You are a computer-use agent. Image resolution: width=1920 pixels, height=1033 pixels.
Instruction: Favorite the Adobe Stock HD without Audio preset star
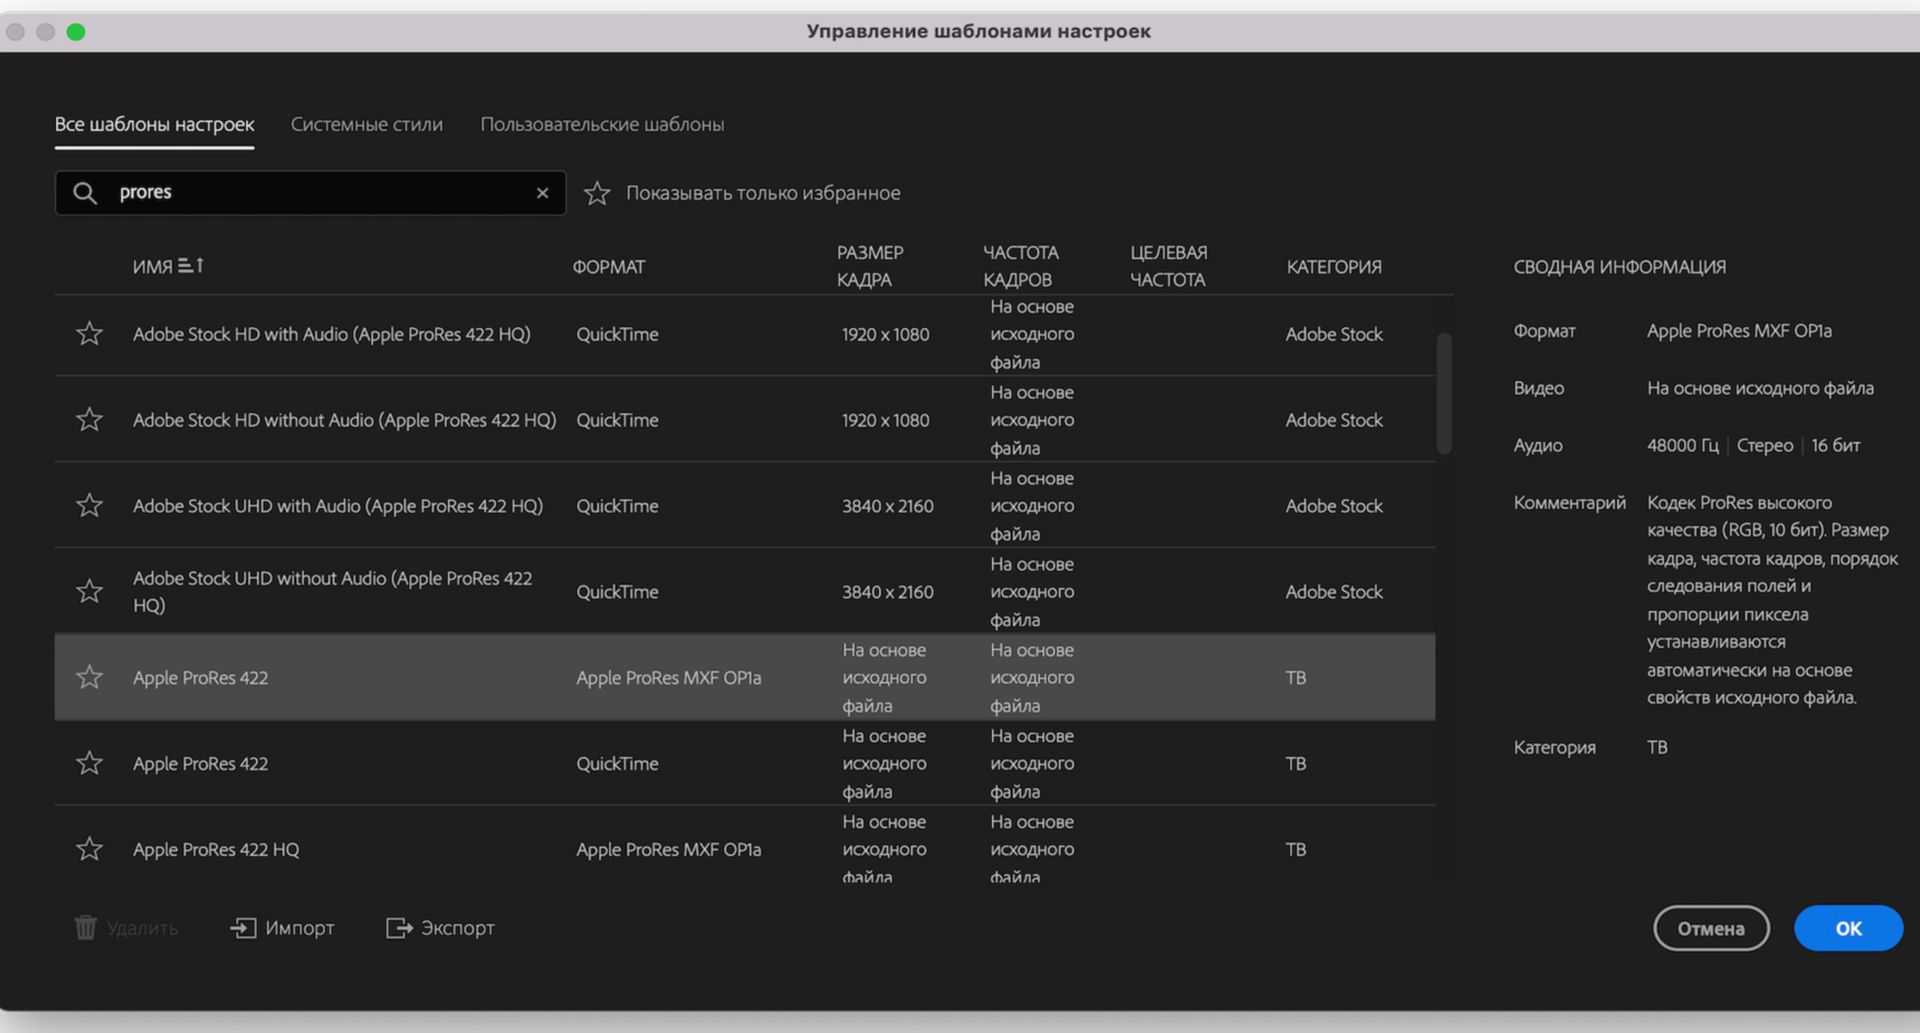click(x=90, y=419)
